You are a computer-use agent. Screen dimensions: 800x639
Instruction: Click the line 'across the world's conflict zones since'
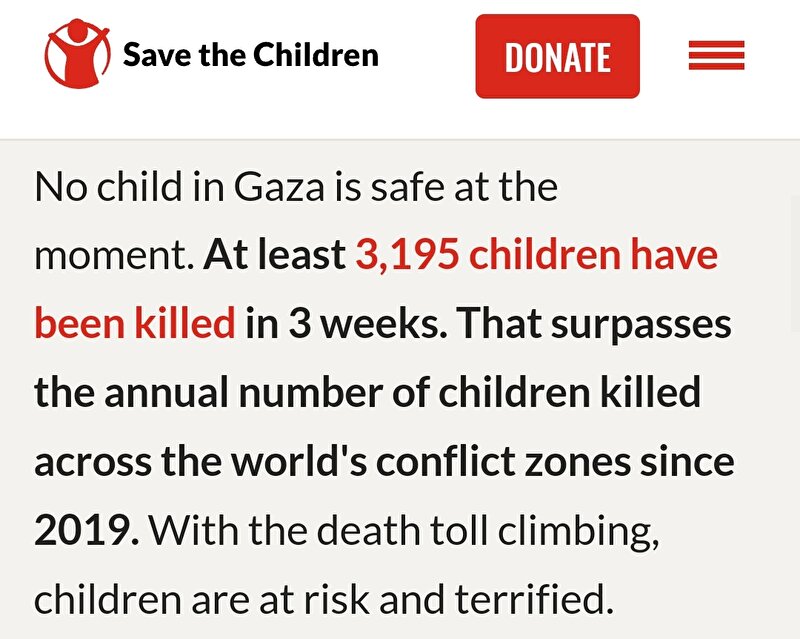point(384,461)
